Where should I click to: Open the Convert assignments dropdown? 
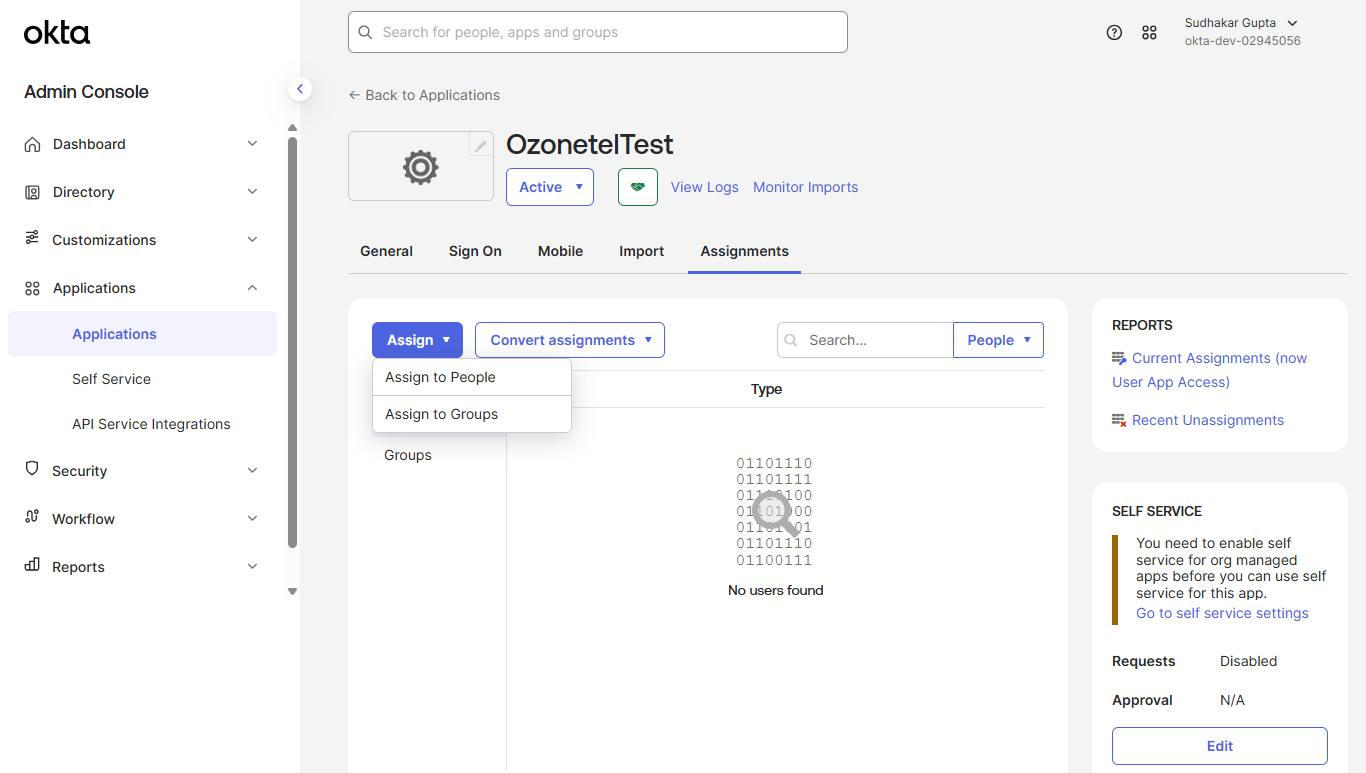pos(570,340)
